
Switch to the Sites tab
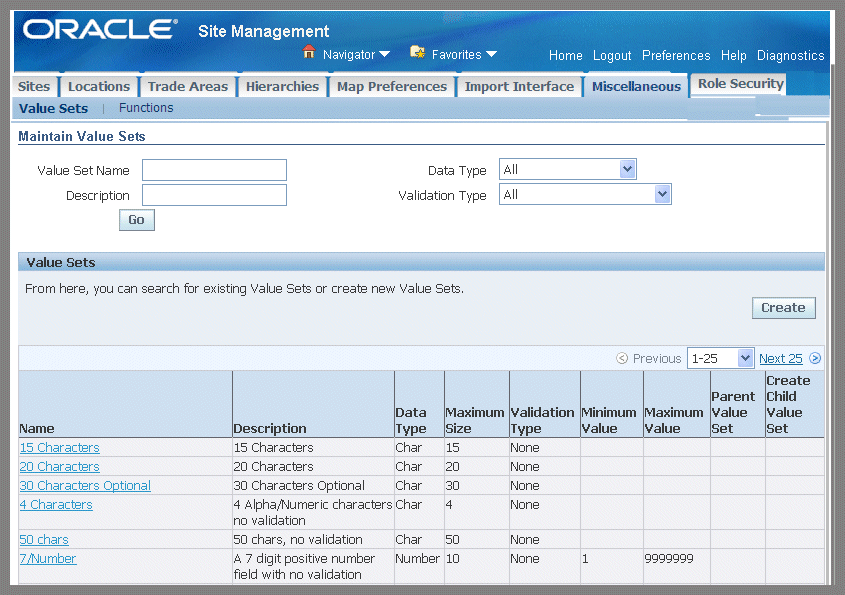tap(34, 86)
